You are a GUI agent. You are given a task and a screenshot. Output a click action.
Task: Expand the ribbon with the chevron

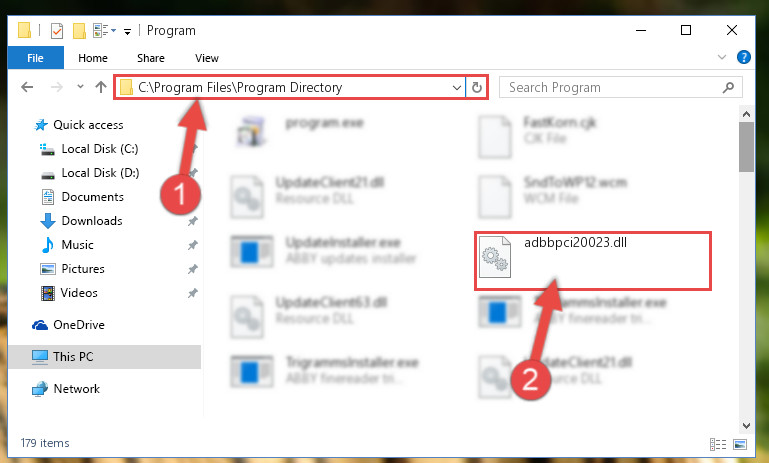721,57
